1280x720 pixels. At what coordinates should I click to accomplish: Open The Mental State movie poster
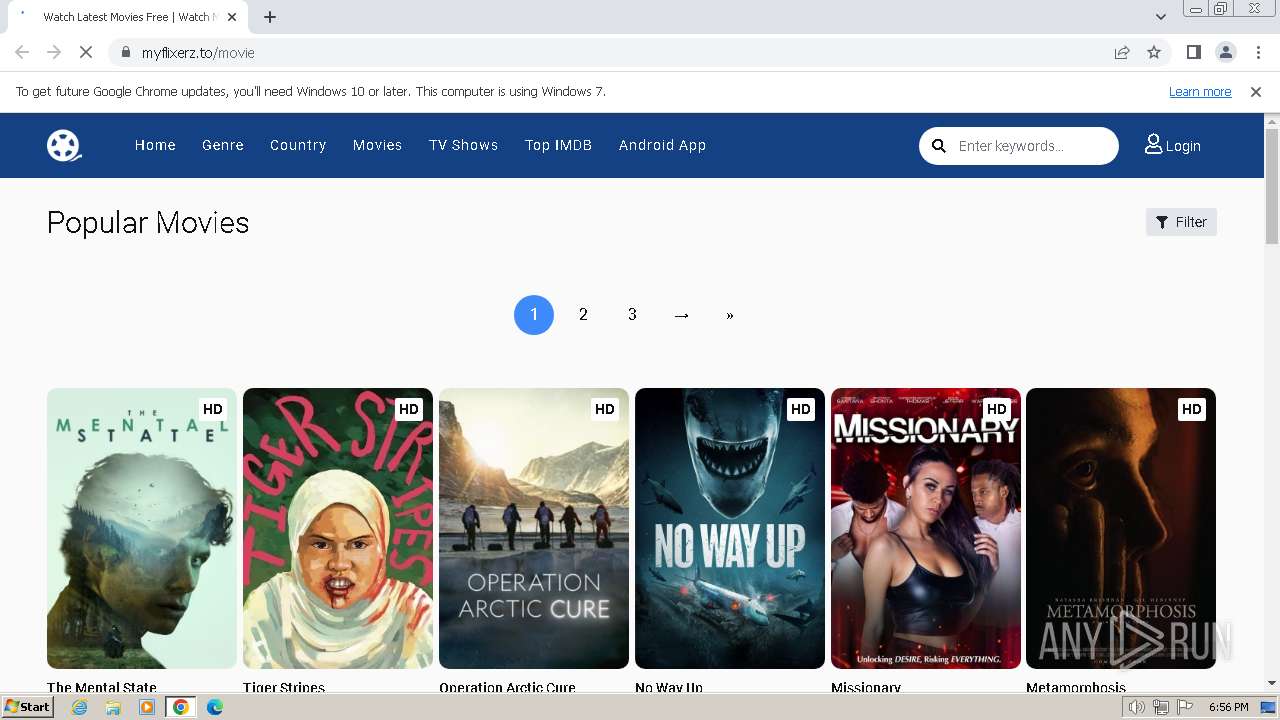click(x=142, y=528)
